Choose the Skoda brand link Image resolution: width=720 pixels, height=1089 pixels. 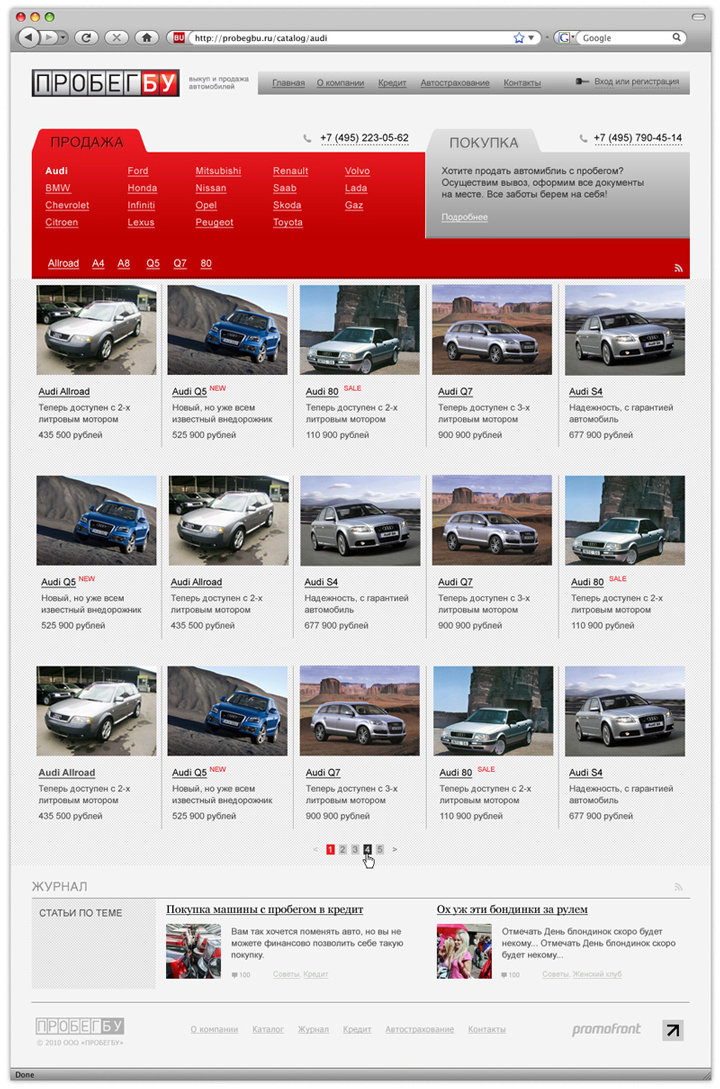pyautogui.click(x=287, y=206)
